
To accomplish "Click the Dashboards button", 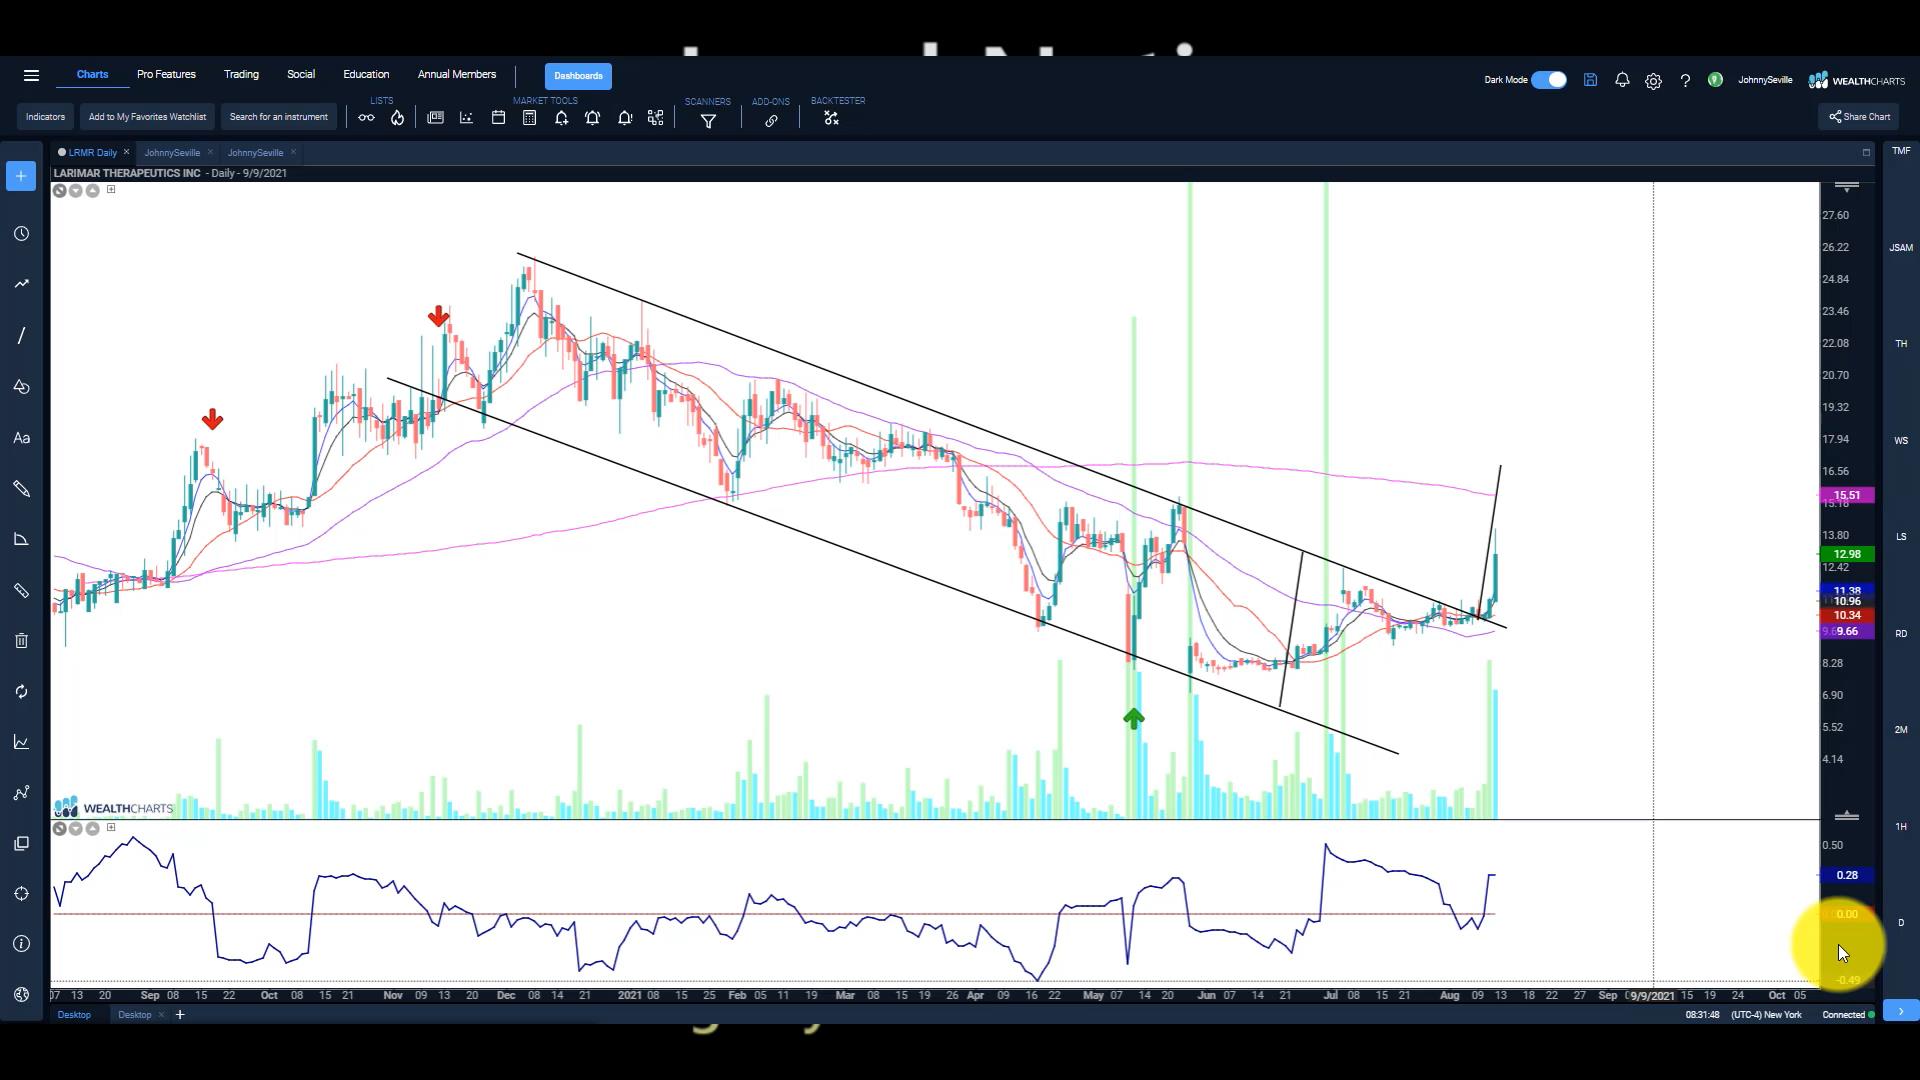I will [x=578, y=76].
